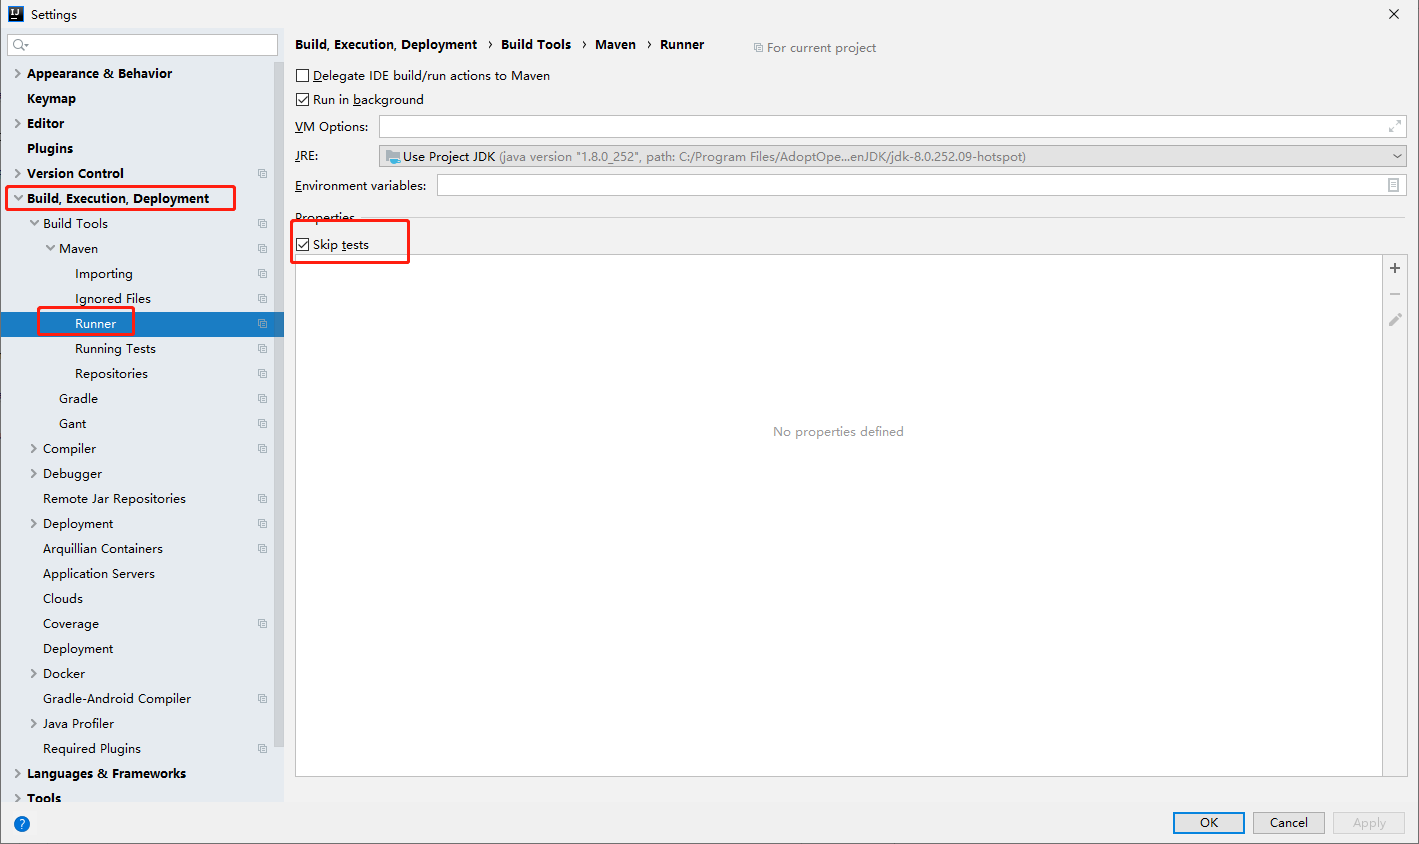Expand the Docker node arrow
The width and height of the screenshot is (1419, 844).
coord(34,674)
